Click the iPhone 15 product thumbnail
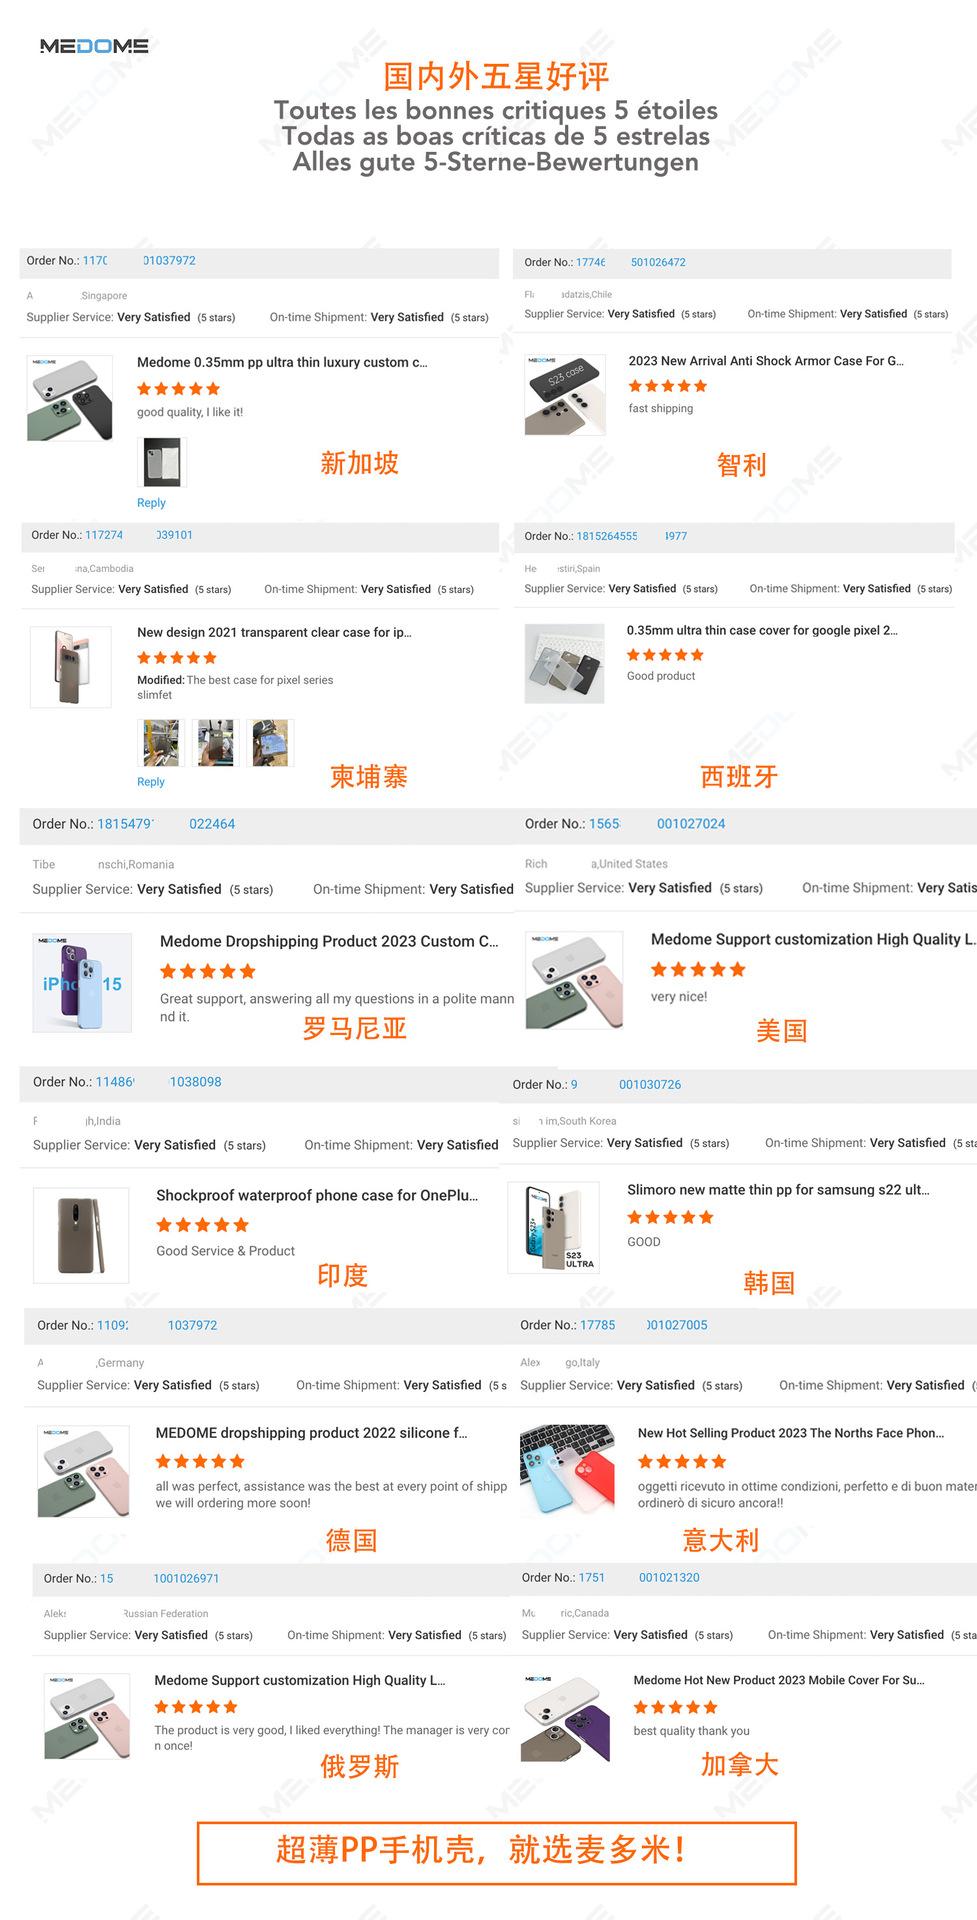977x1920 pixels. [82, 983]
